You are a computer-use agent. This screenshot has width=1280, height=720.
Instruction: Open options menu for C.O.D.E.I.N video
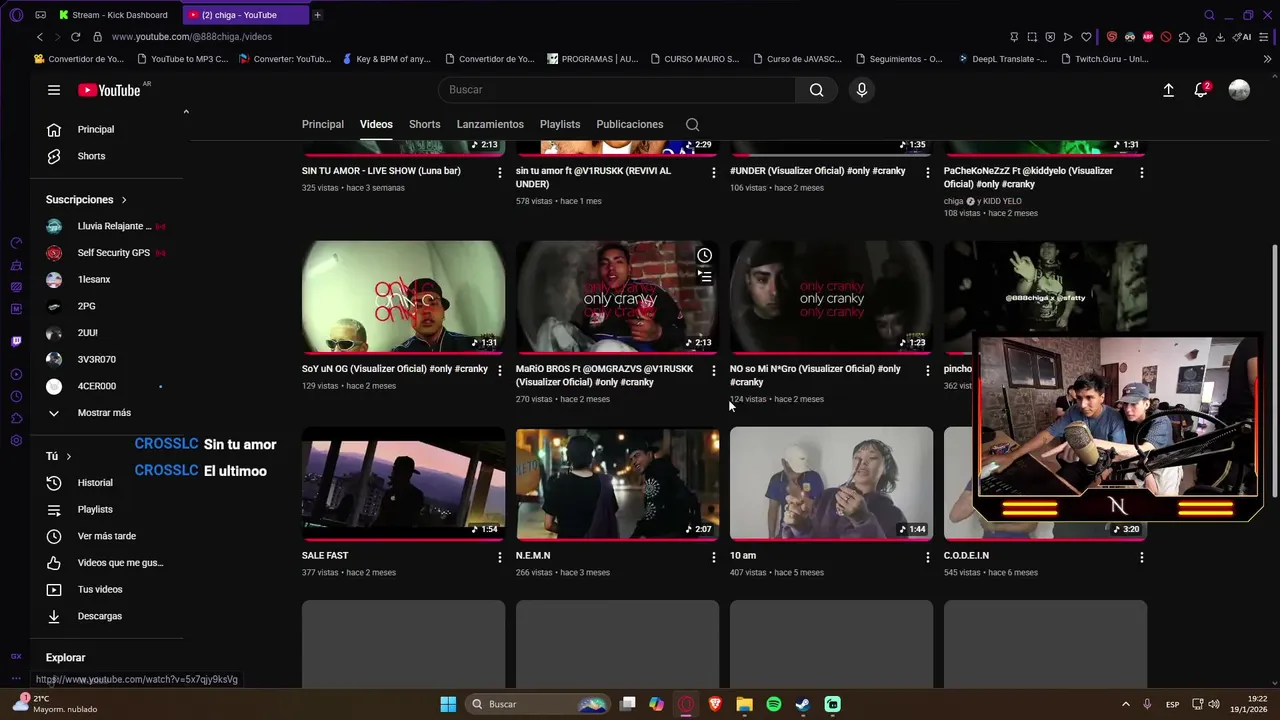tap(1141, 557)
